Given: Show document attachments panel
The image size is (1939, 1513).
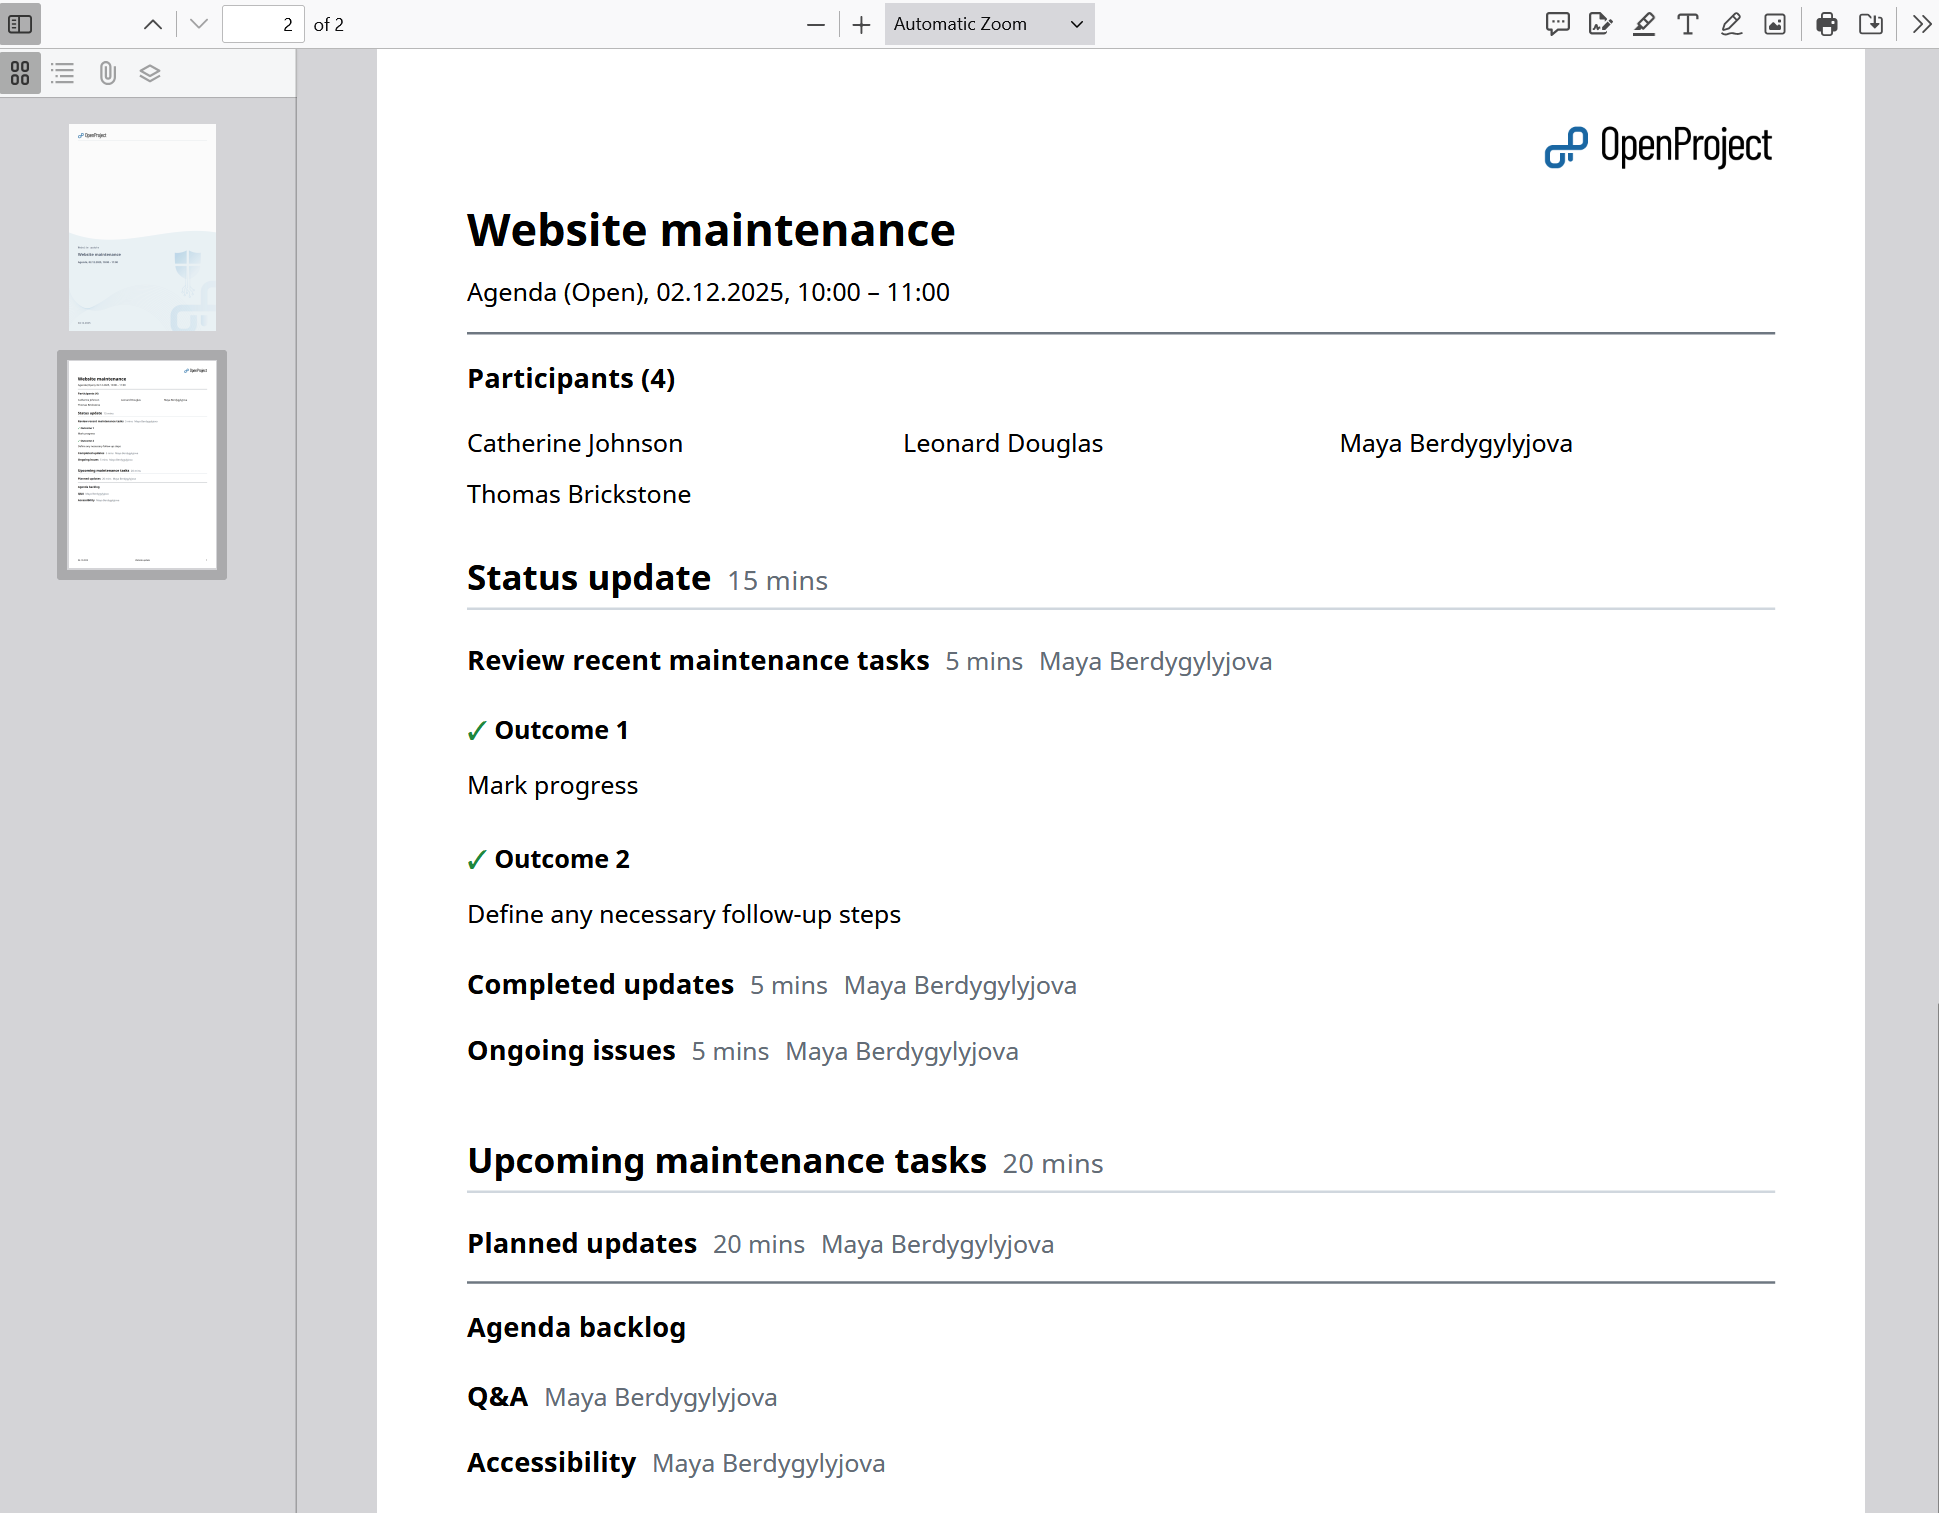Looking at the screenshot, I should click(107, 72).
